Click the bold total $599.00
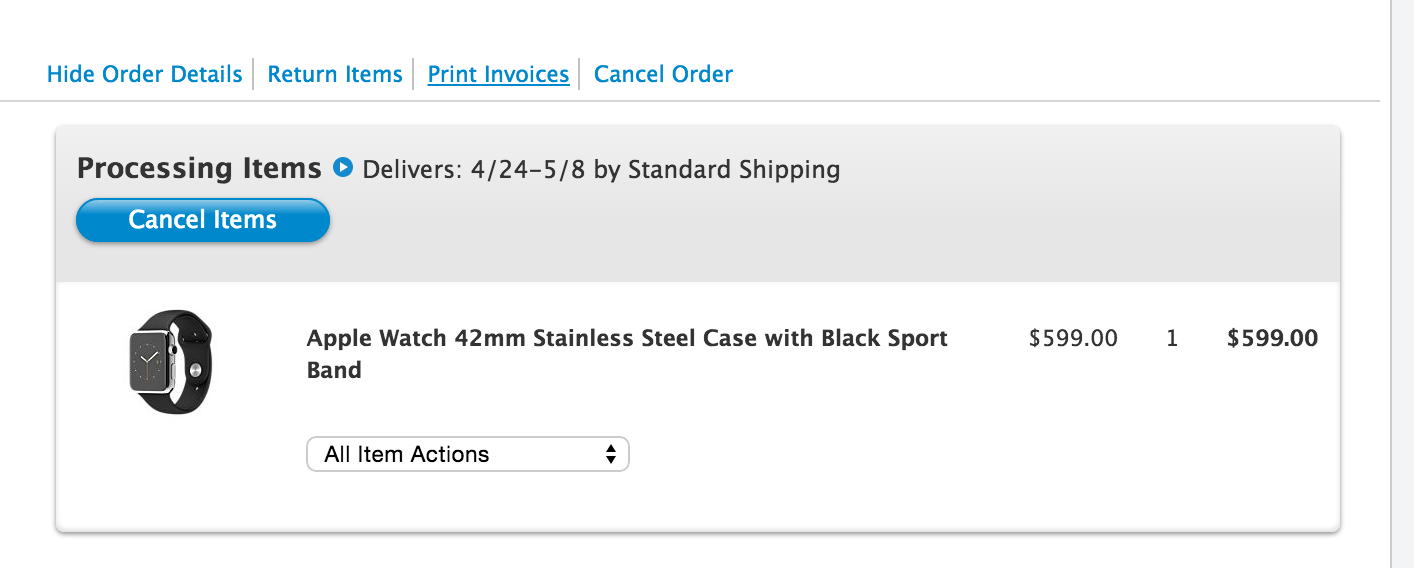 1272,339
